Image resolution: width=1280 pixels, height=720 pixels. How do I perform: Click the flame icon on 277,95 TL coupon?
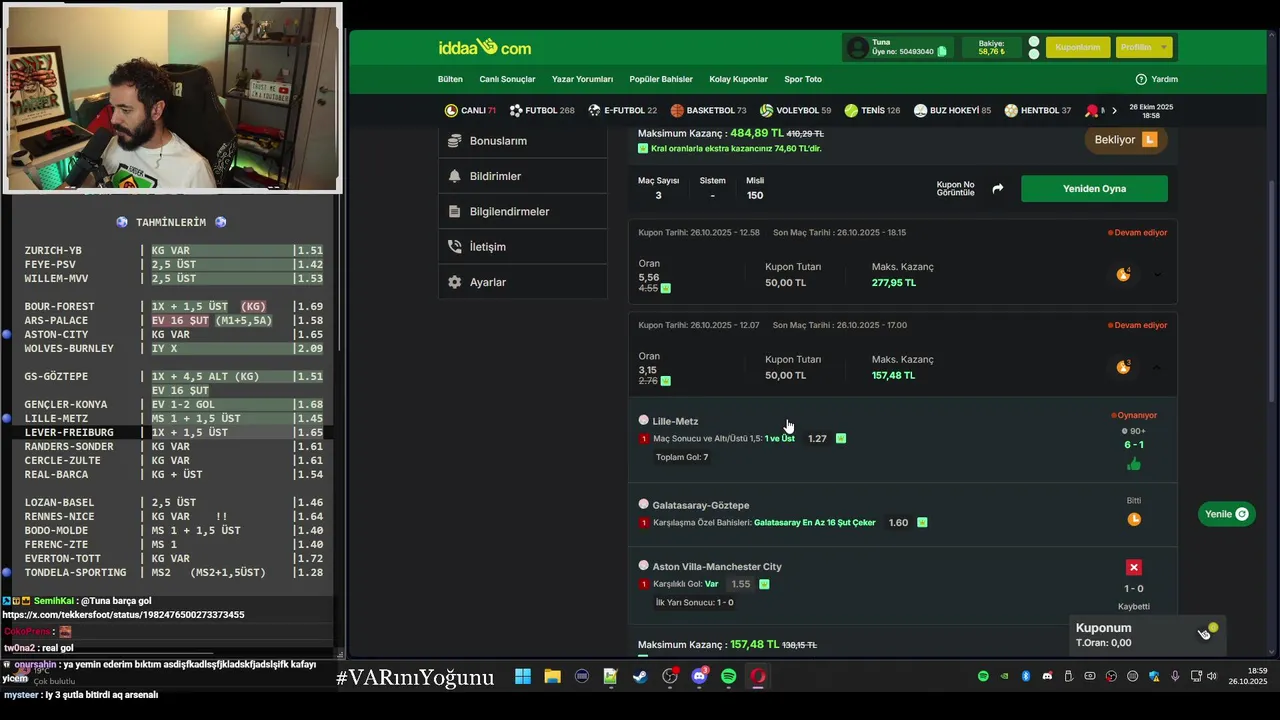click(x=1124, y=274)
